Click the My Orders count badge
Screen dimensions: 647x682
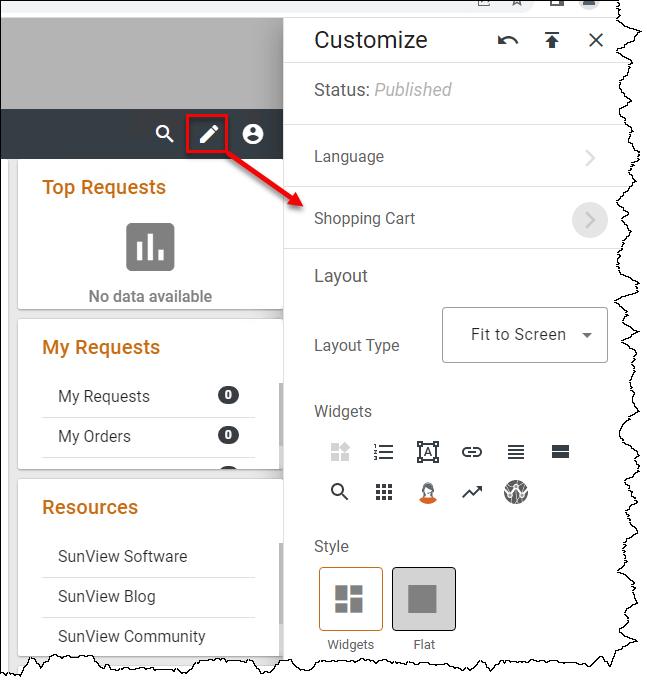(228, 435)
